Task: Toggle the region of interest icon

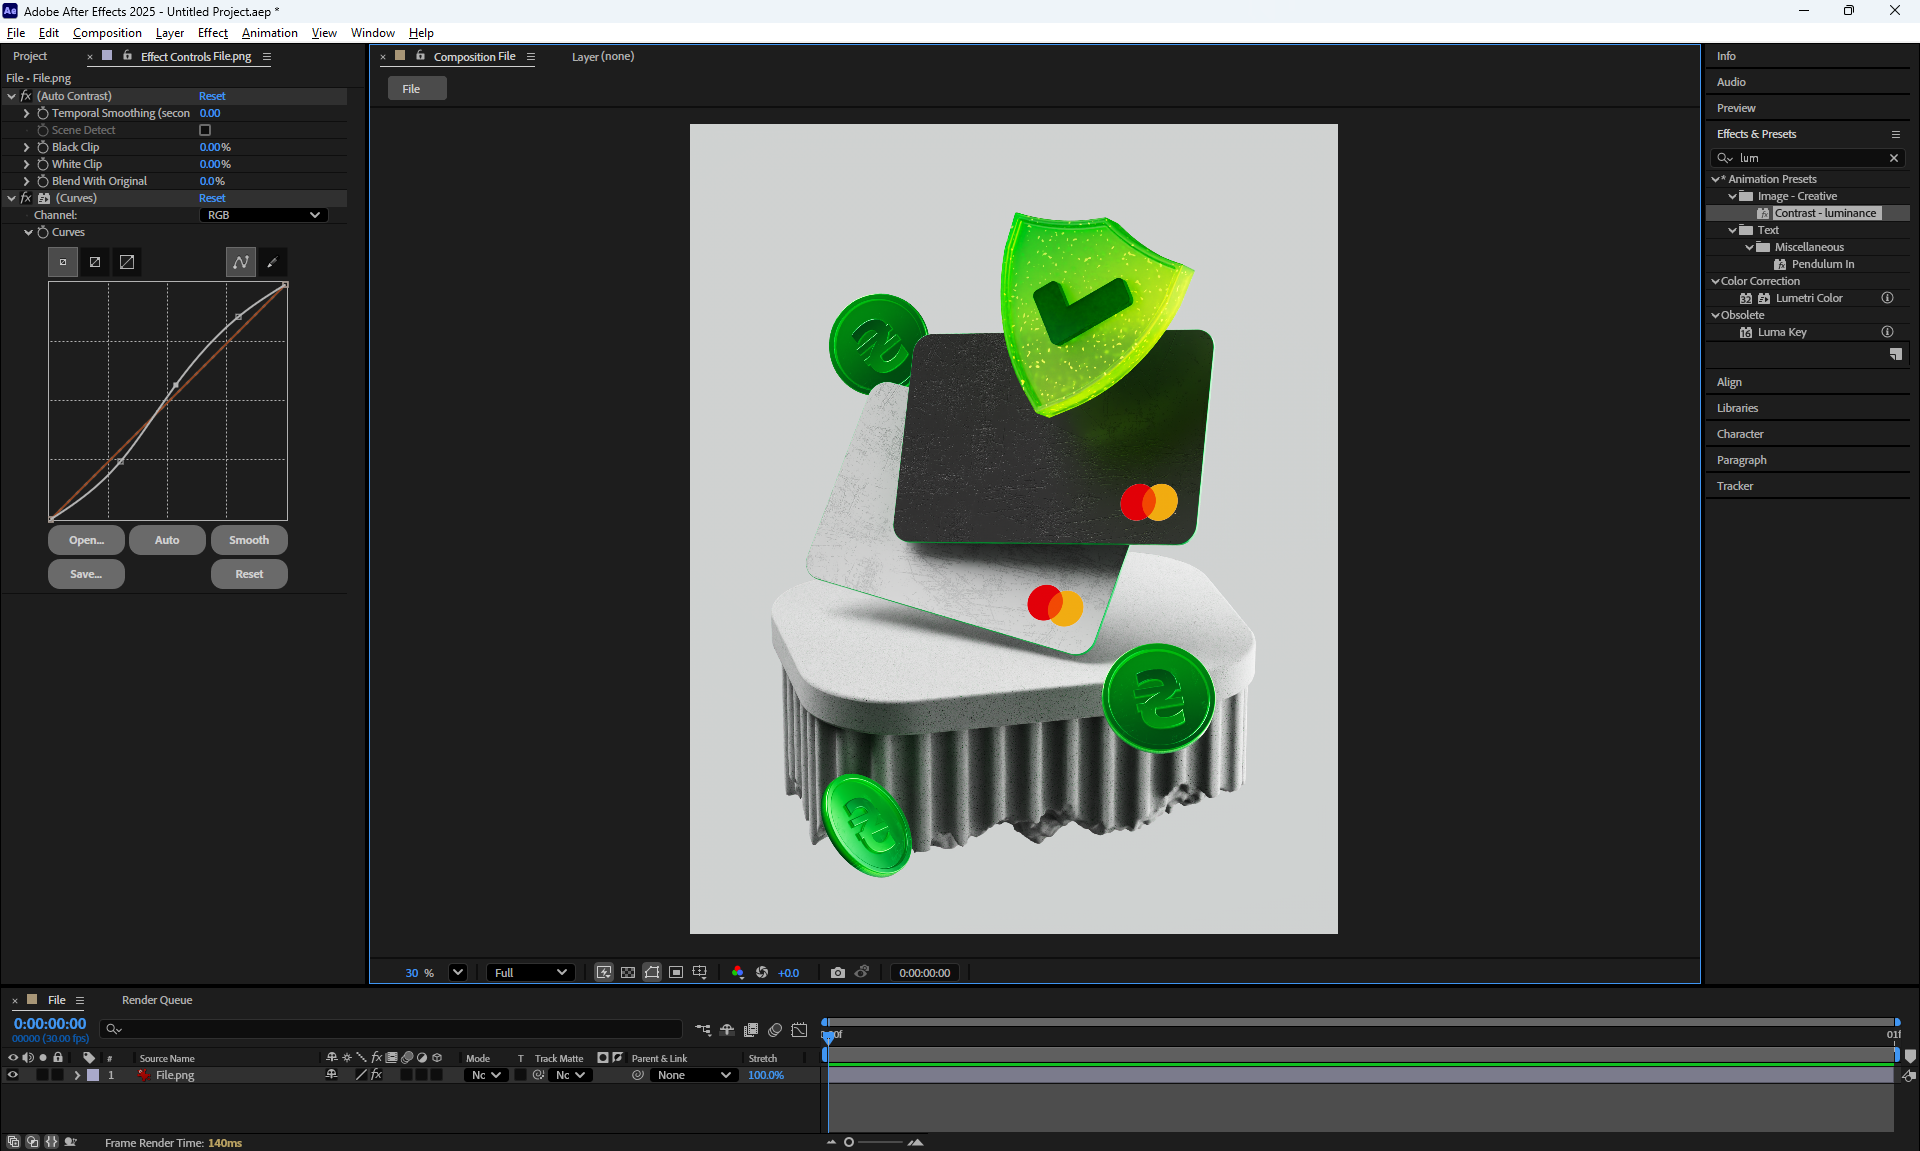Action: click(676, 972)
